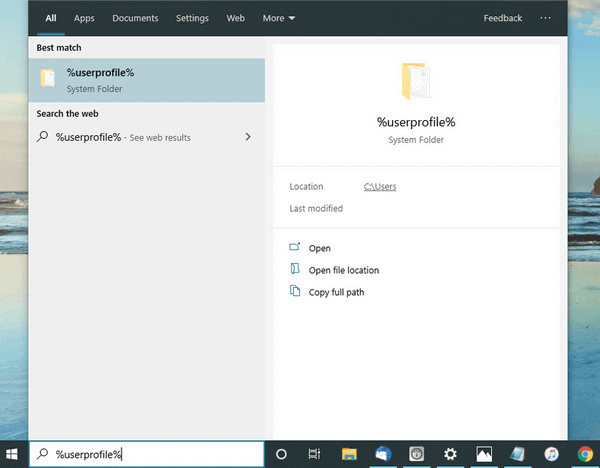Launch File Explorer from the taskbar
Image resolution: width=600 pixels, height=468 pixels.
(349, 454)
